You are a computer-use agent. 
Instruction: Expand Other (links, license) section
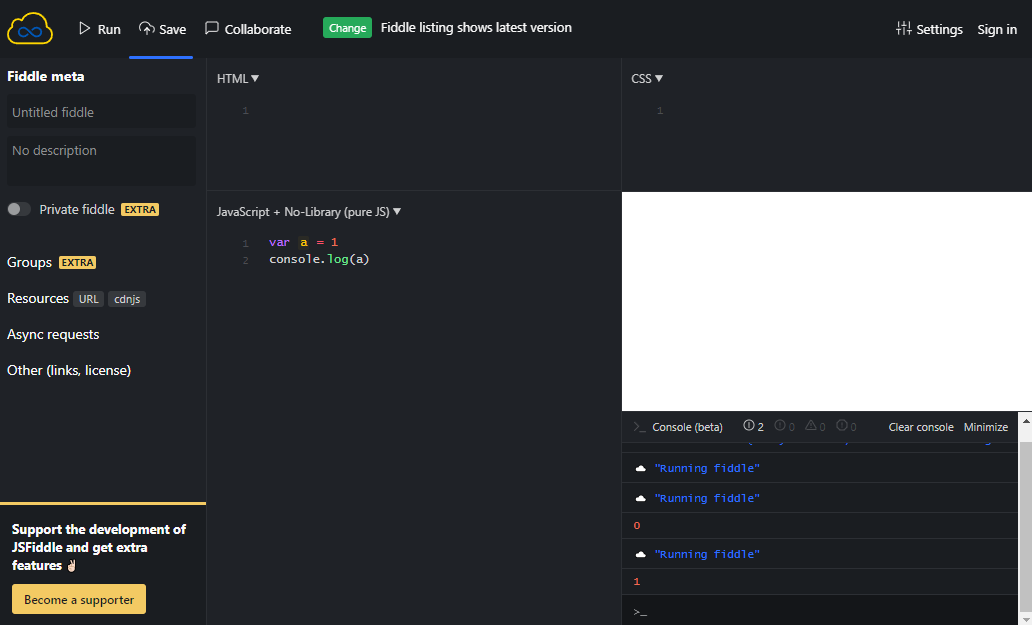point(68,370)
